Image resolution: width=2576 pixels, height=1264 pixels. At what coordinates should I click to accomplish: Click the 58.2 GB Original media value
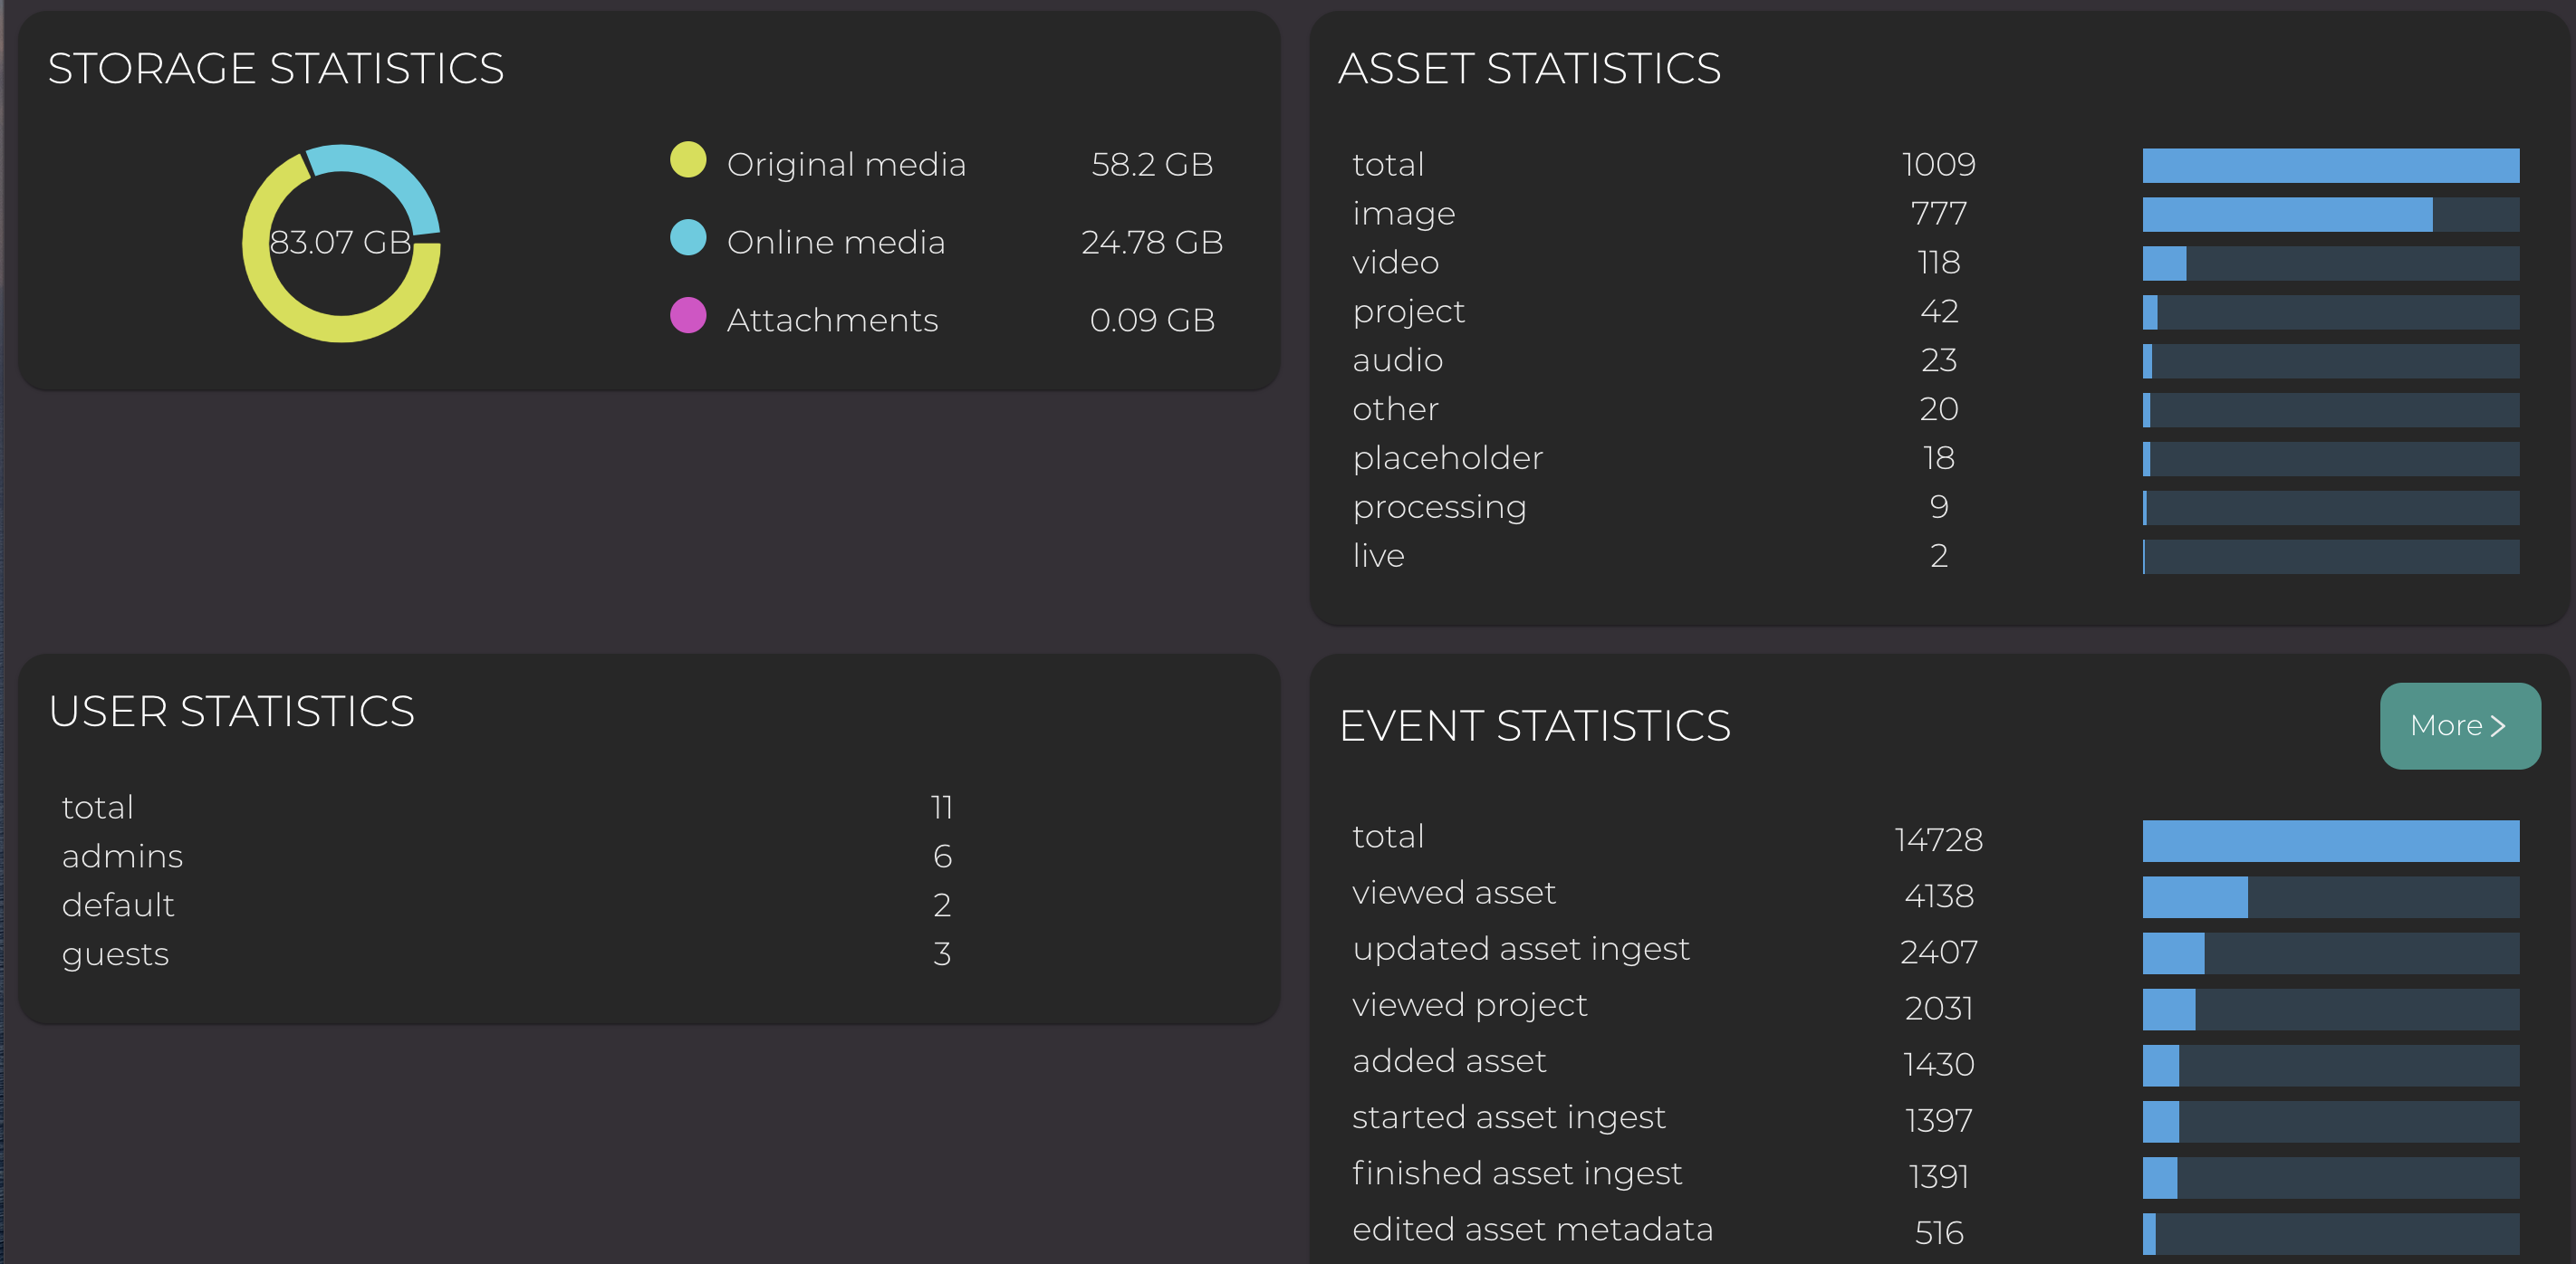[x=1151, y=164]
